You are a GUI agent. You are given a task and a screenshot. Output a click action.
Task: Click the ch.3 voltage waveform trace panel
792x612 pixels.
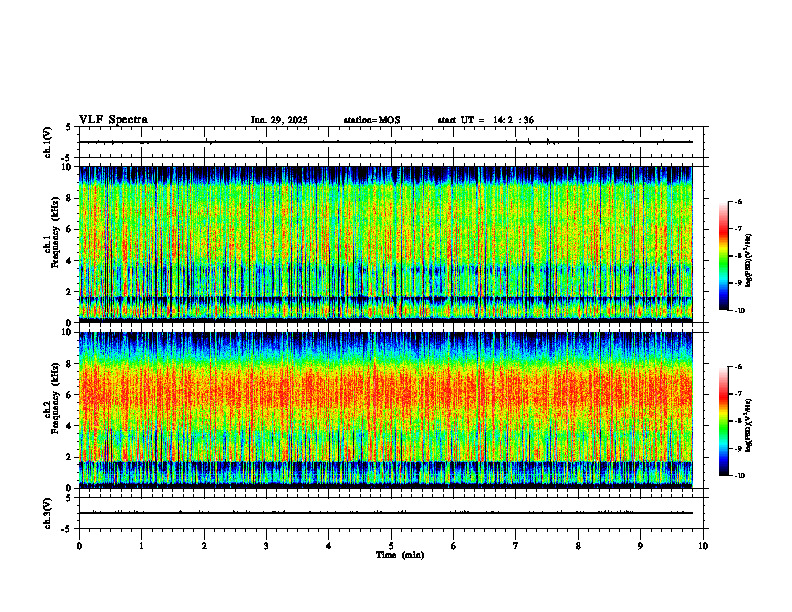391,513
